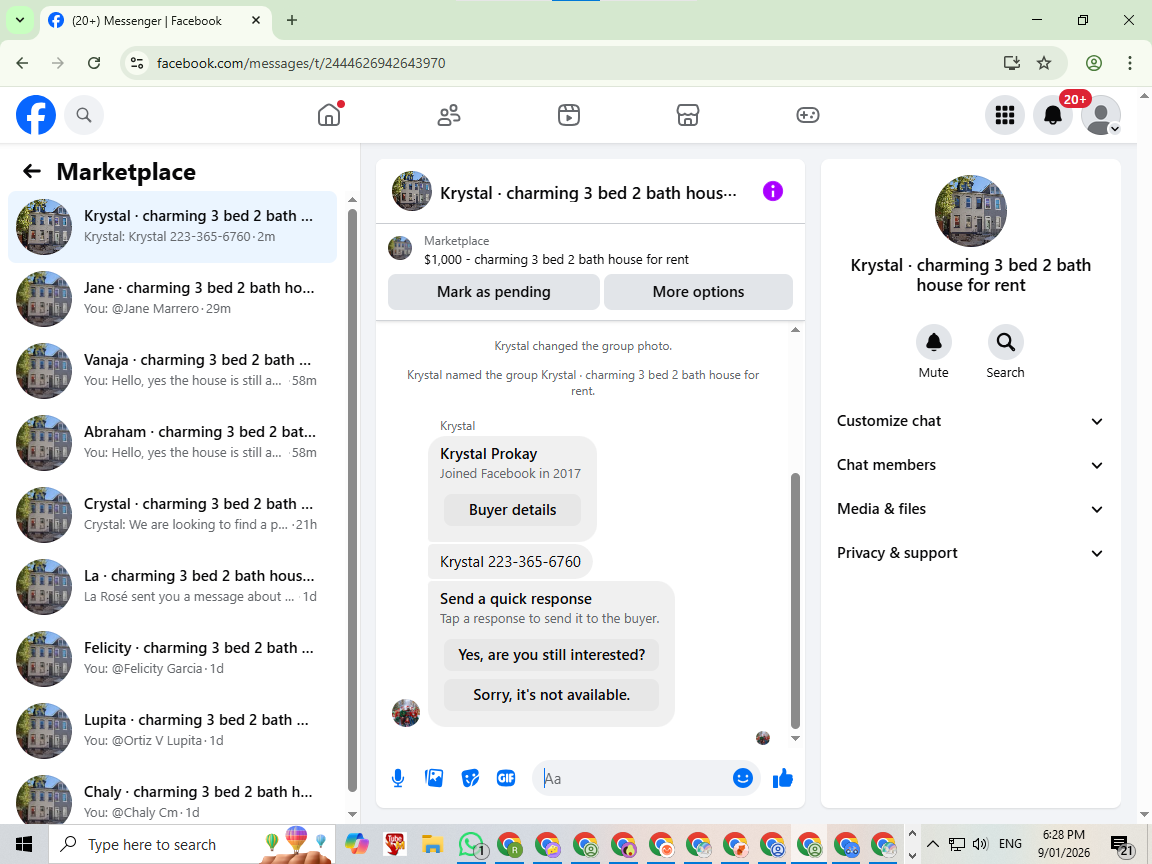Screen dimensions: 1152x864
Task: Click Krystal's avatar beside the messages
Action: pyautogui.click(x=406, y=713)
